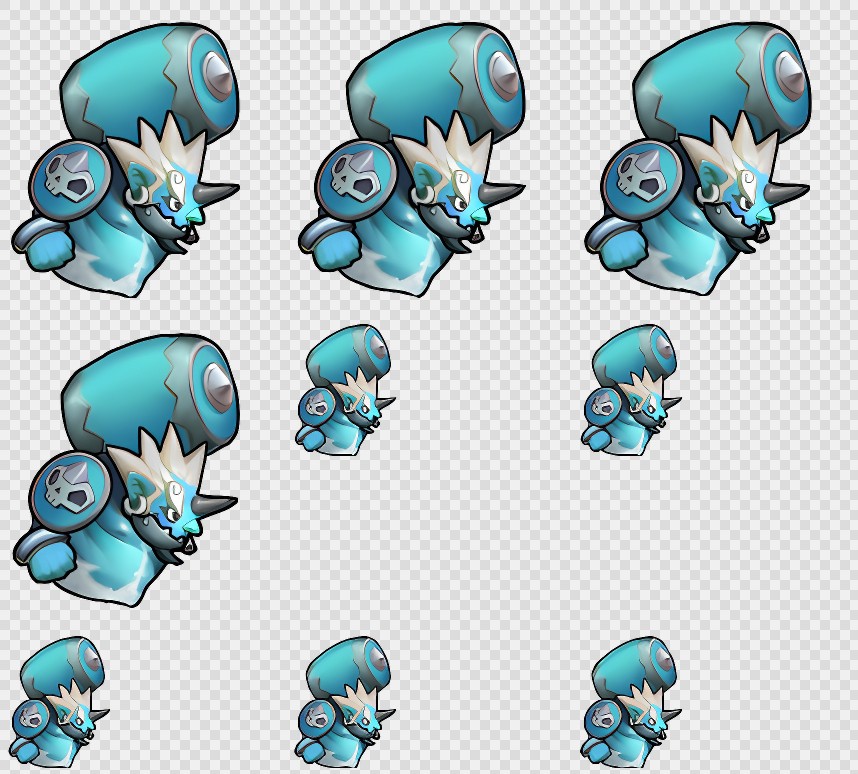Image resolution: width=858 pixels, height=774 pixels.
Task: Select the small sprite at the bottom-left
Action: coord(59,702)
